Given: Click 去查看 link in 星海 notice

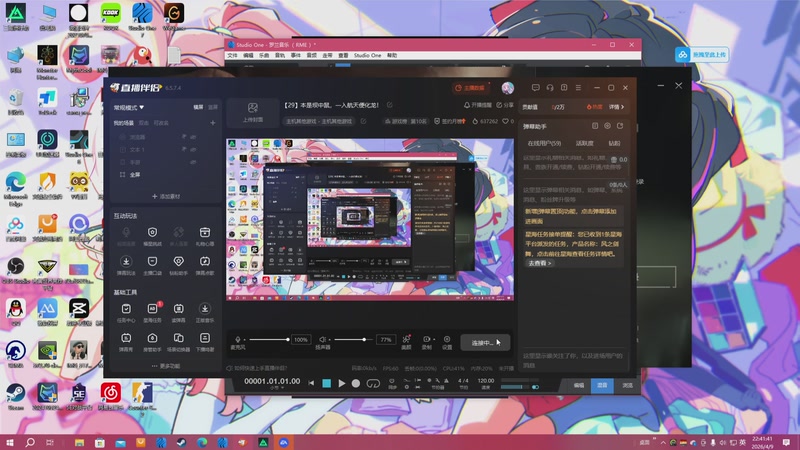Looking at the screenshot, I should [x=539, y=263].
